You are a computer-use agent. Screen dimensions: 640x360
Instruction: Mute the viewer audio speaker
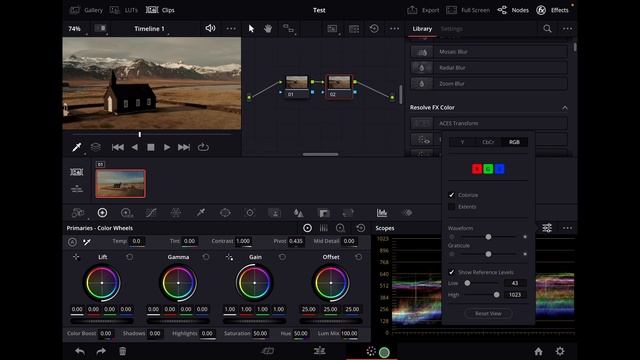[210, 28]
